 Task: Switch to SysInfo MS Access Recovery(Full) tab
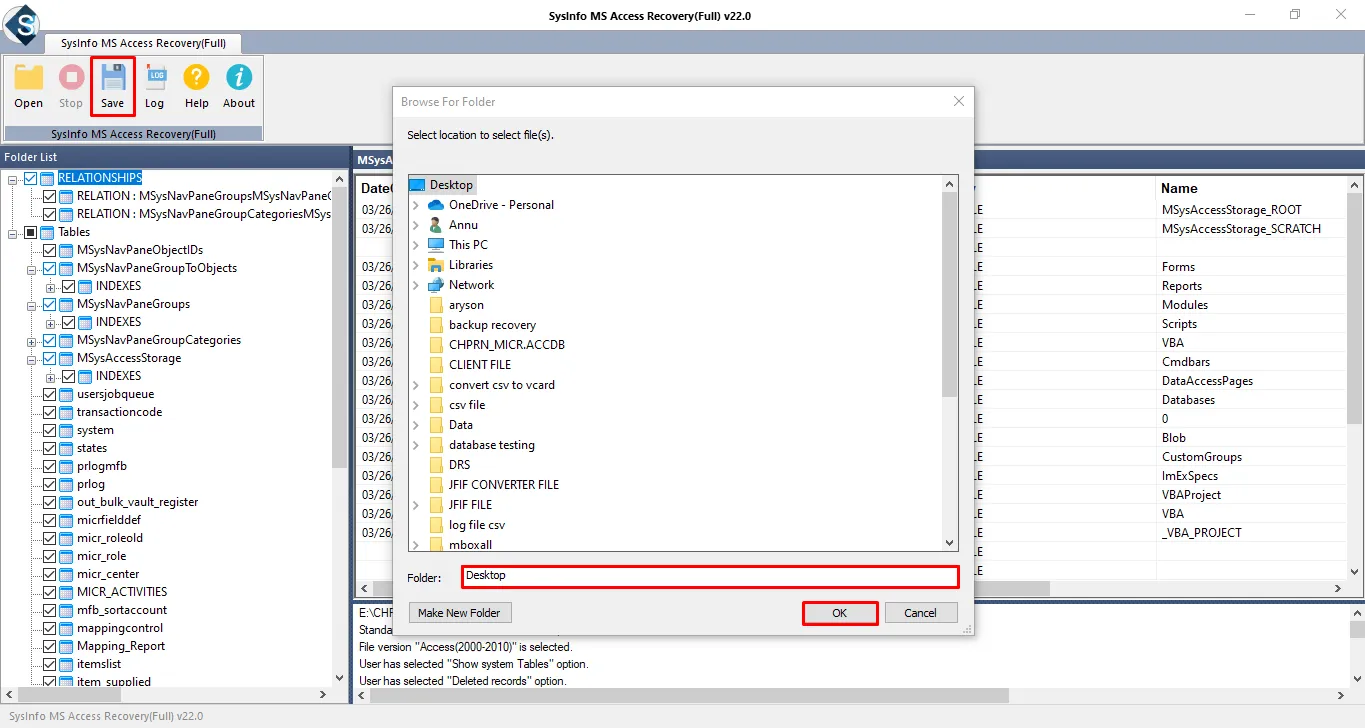(x=143, y=43)
